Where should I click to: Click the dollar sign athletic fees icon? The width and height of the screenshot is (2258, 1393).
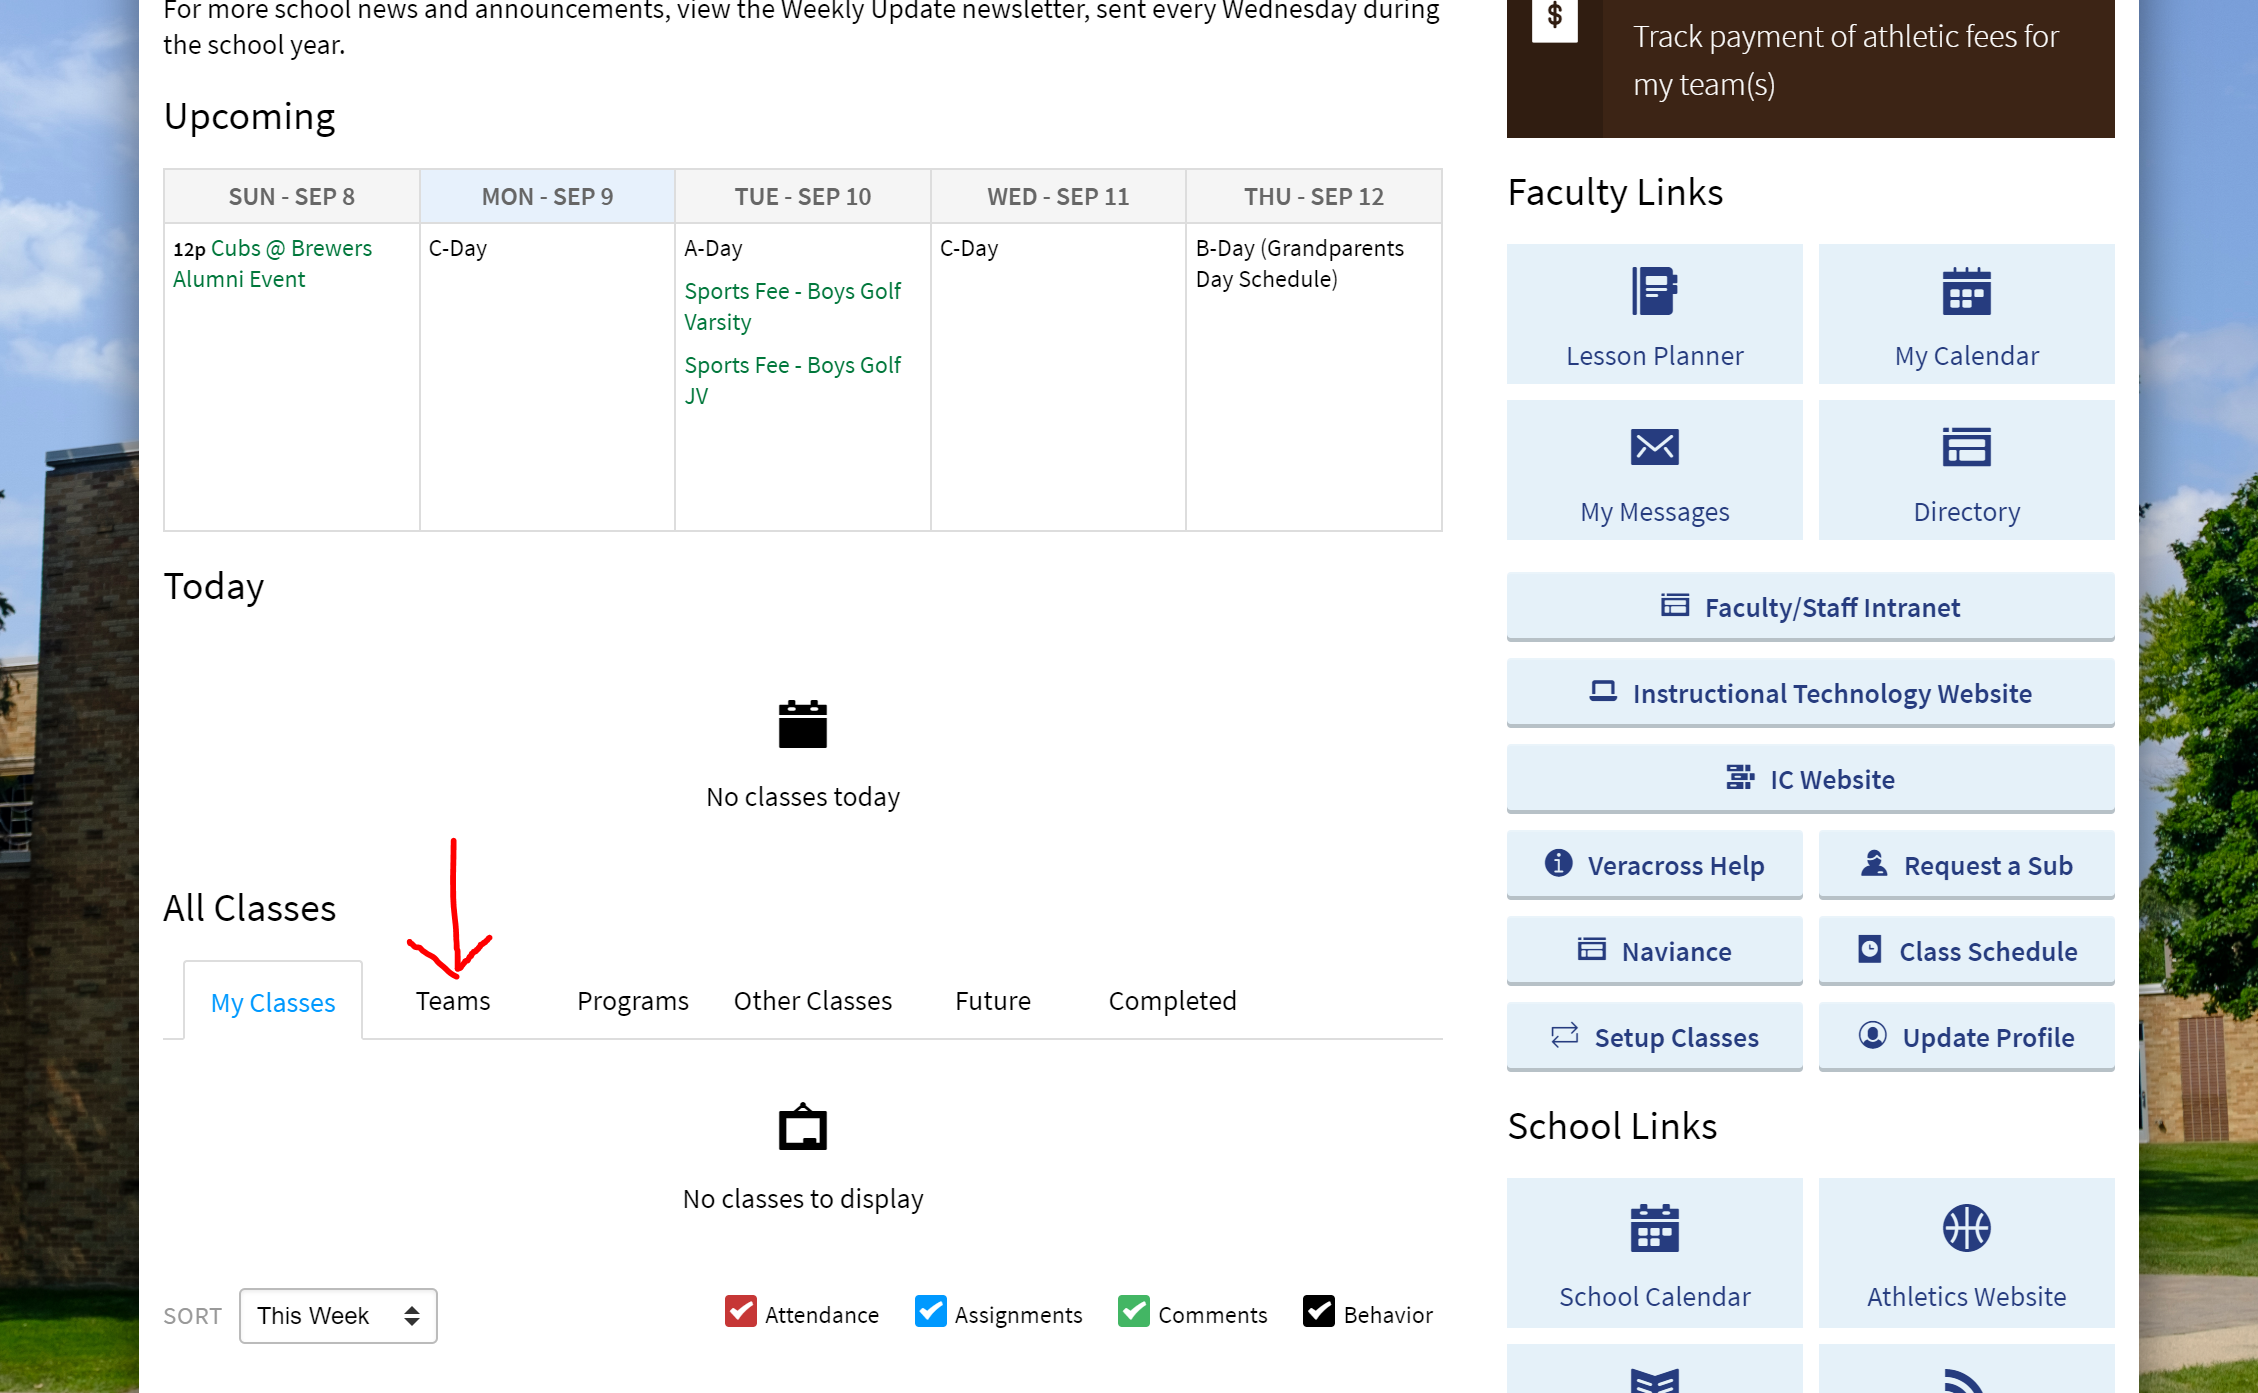[1554, 17]
